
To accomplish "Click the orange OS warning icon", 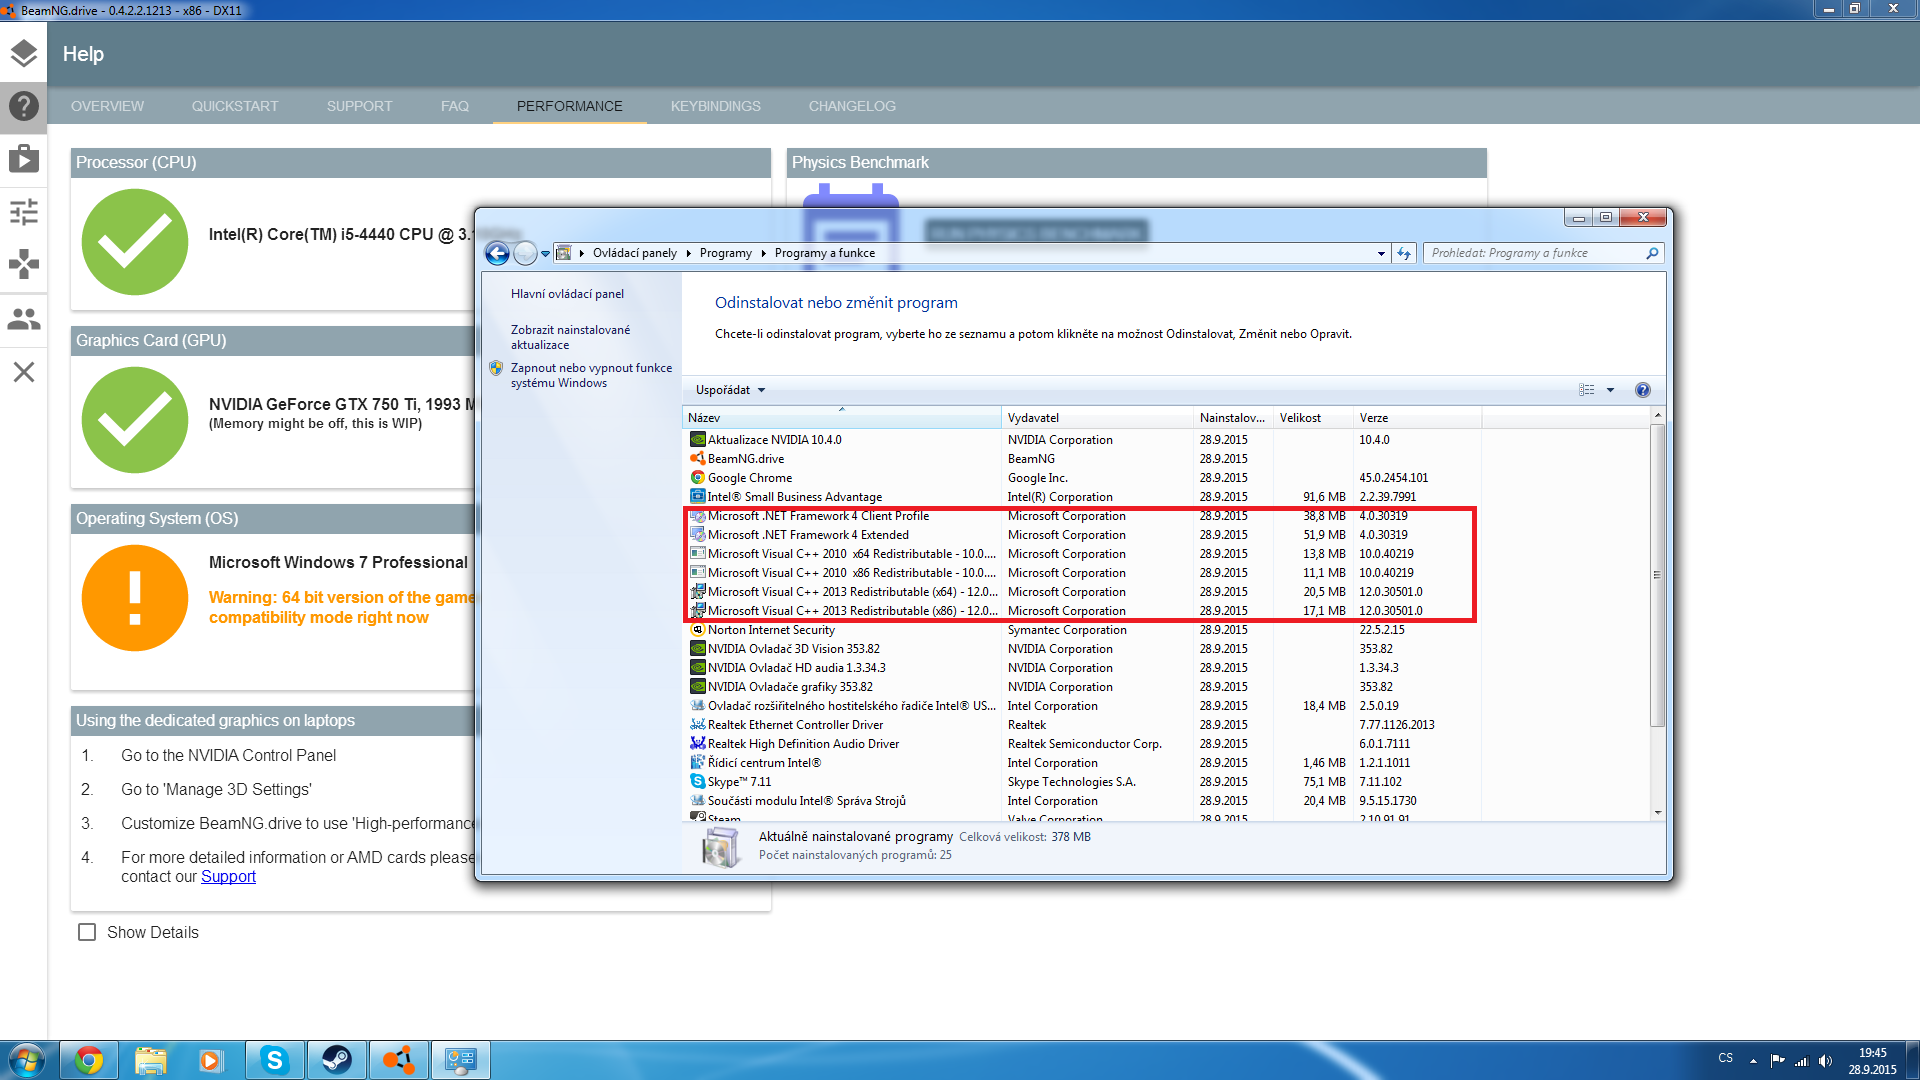I will pos(135,598).
